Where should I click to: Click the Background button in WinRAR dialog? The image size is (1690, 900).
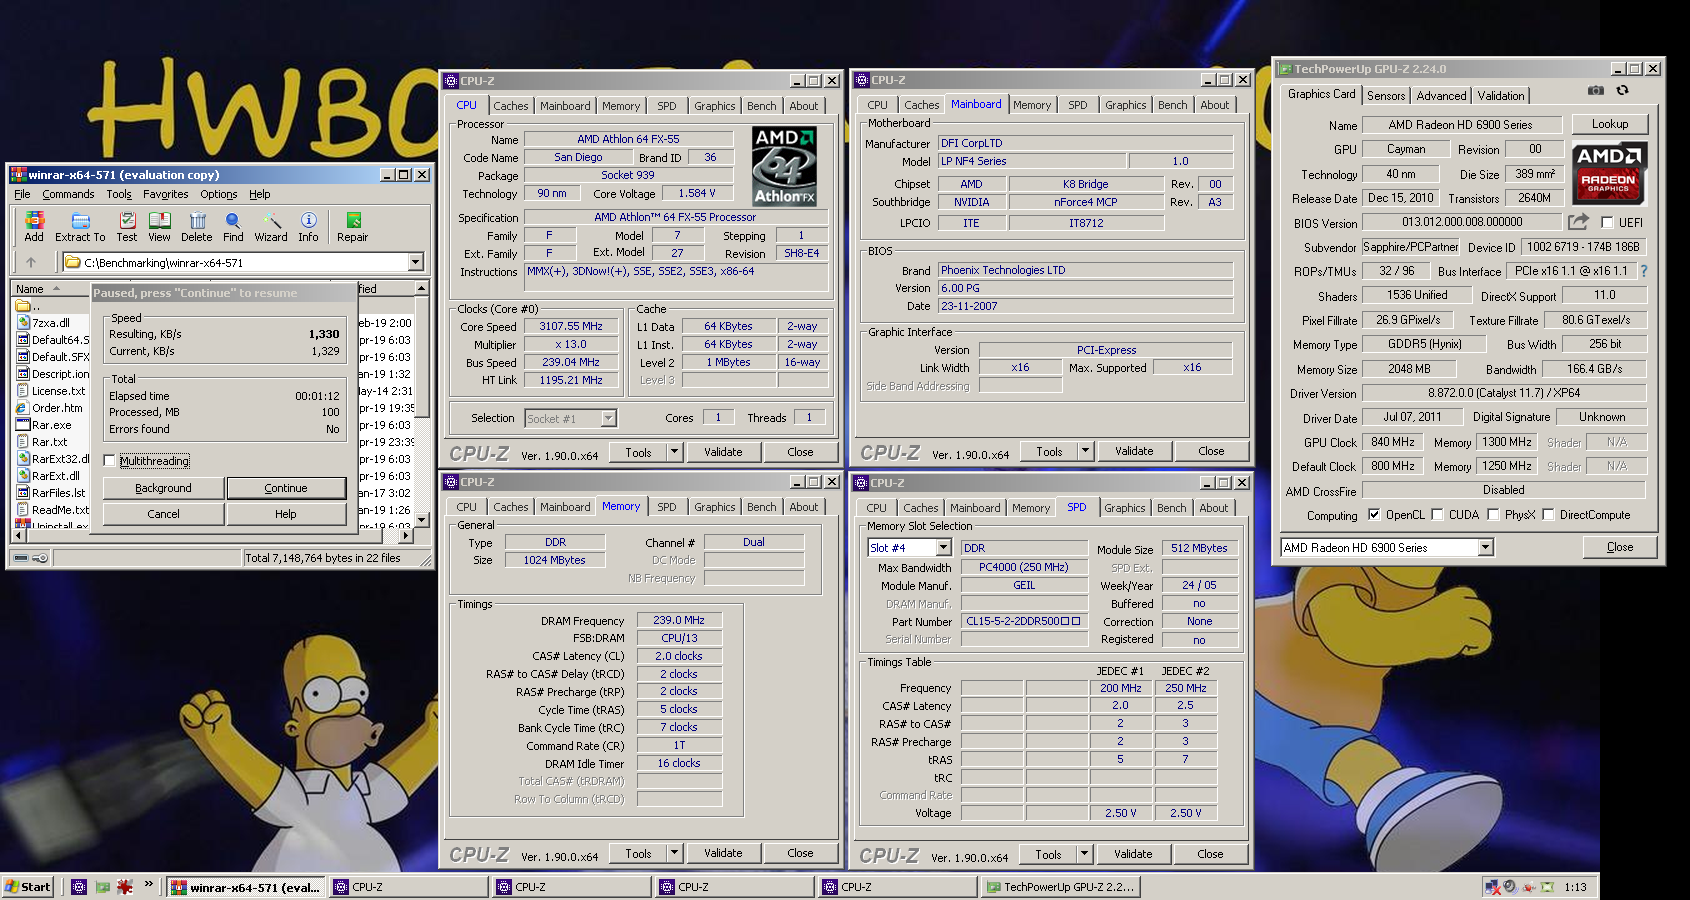pos(163,488)
